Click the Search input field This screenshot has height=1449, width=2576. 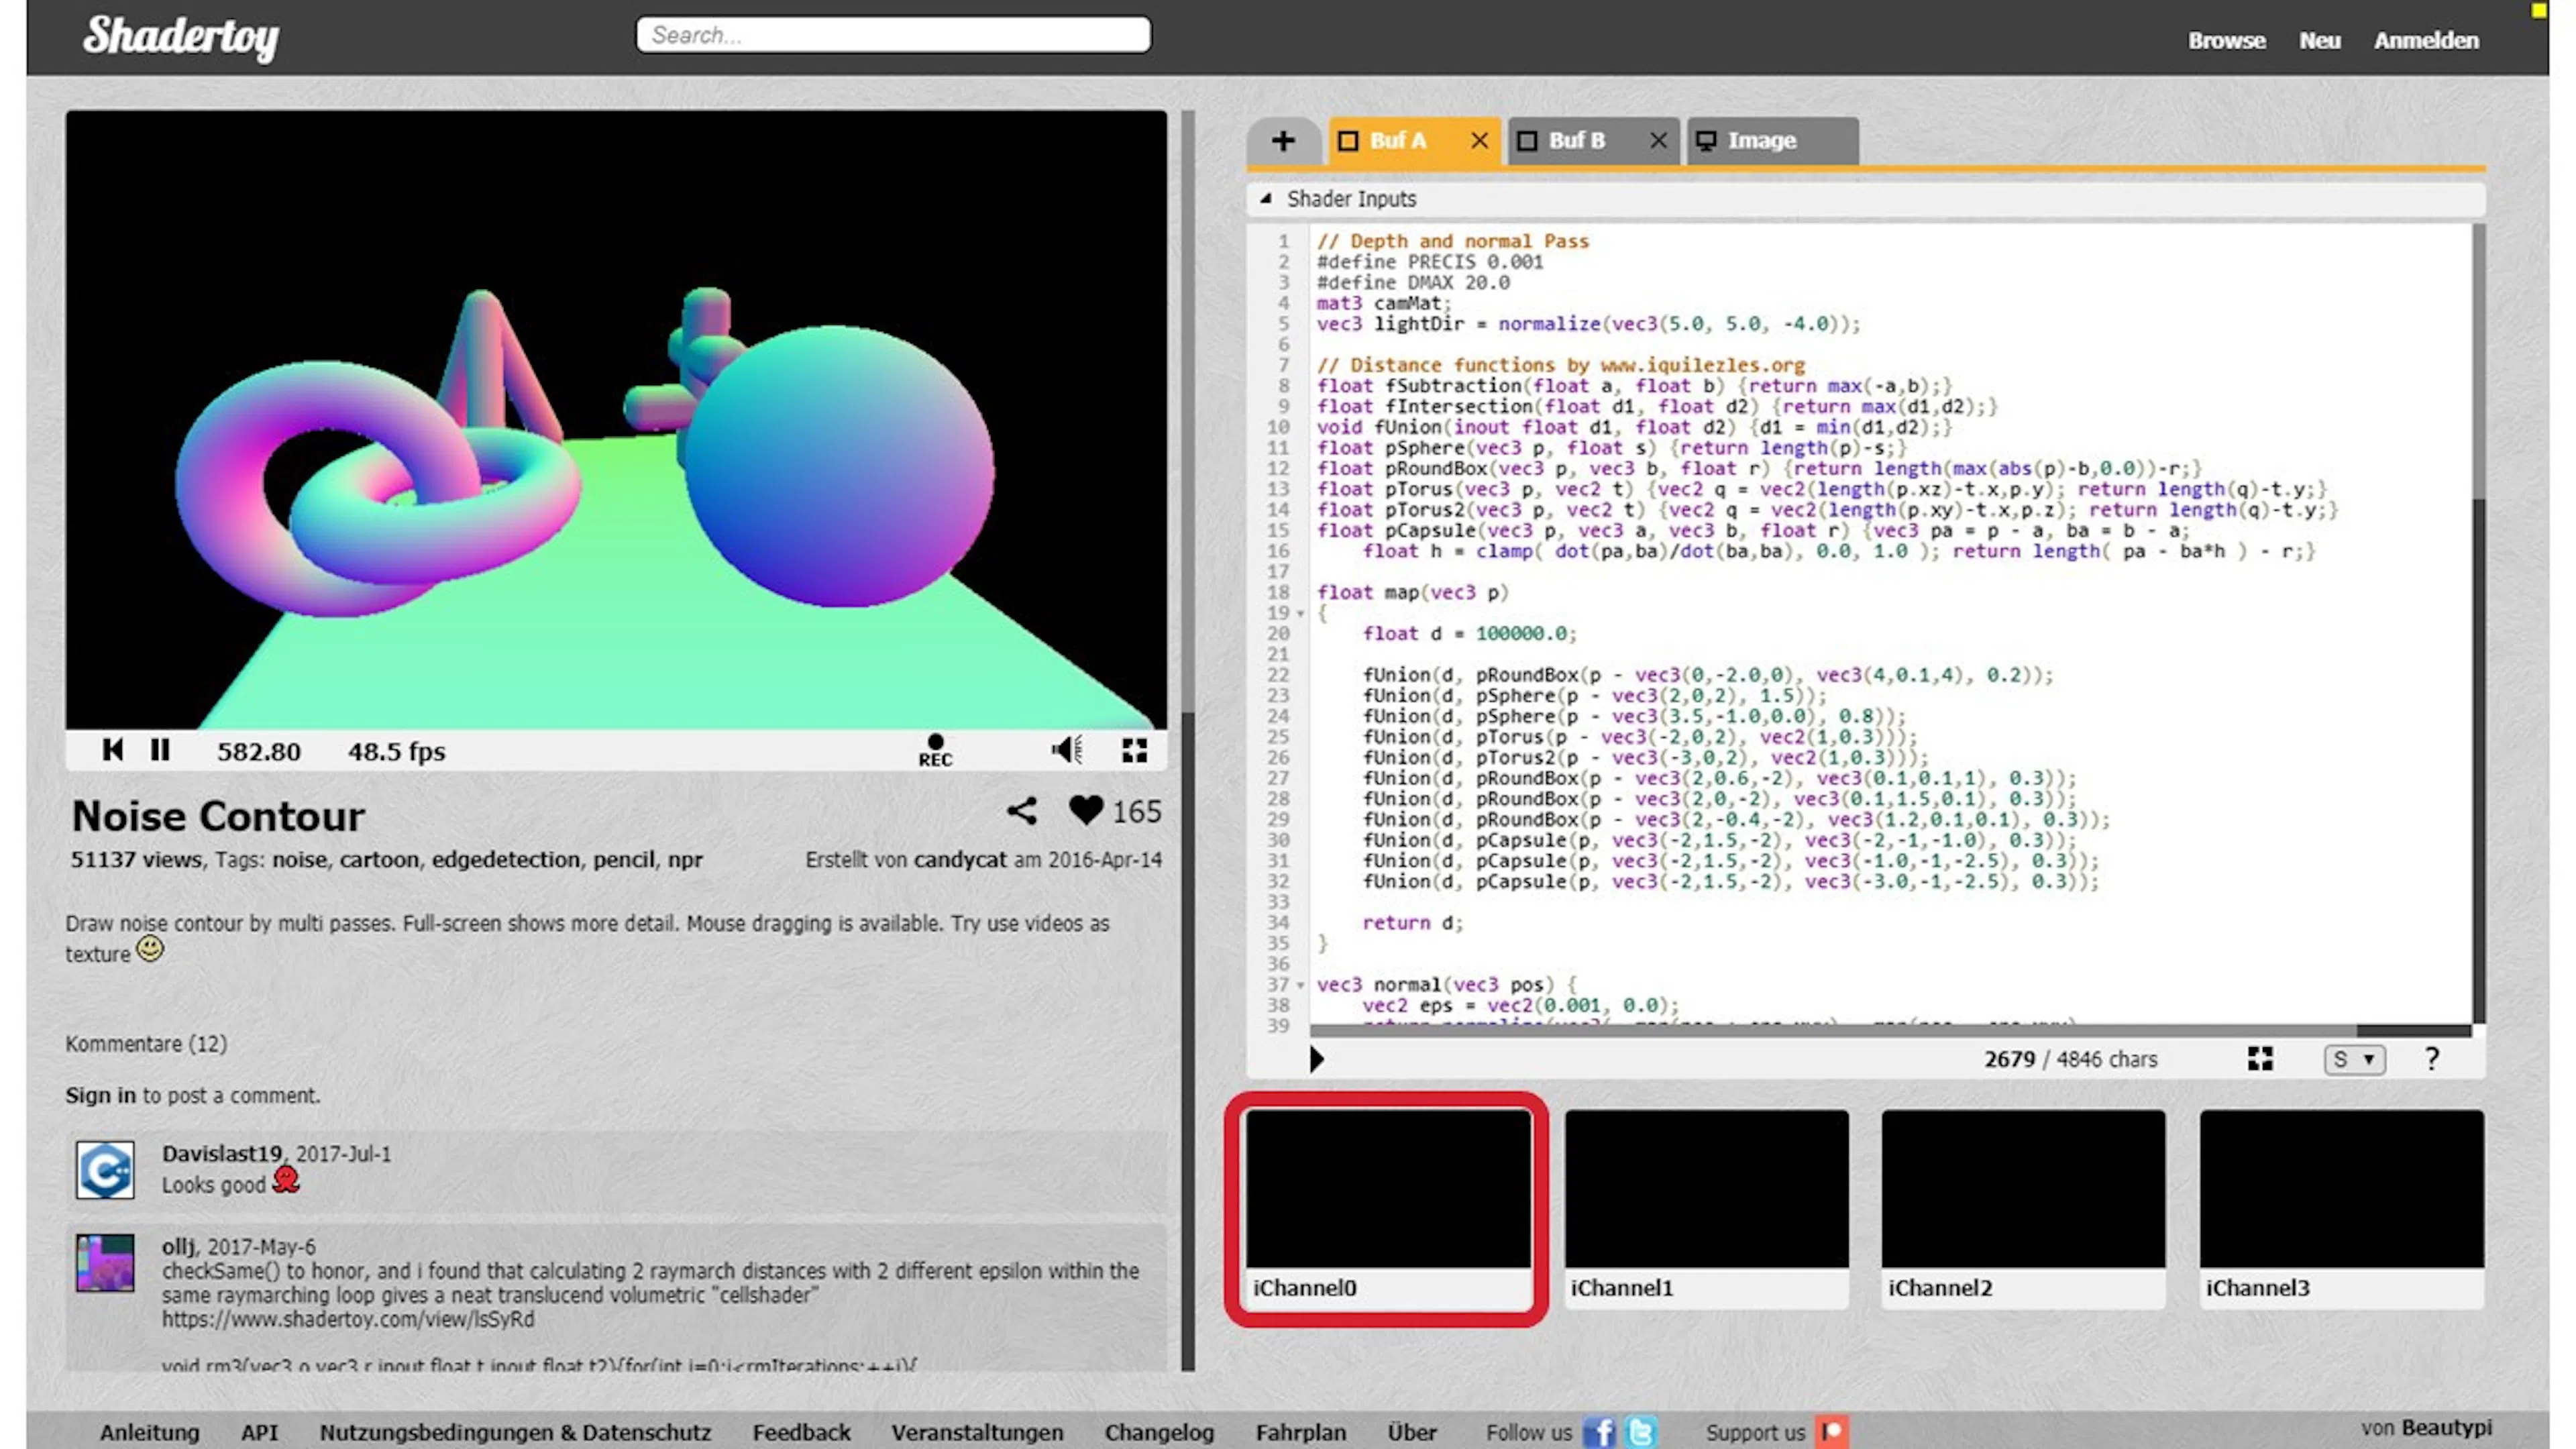(893, 35)
